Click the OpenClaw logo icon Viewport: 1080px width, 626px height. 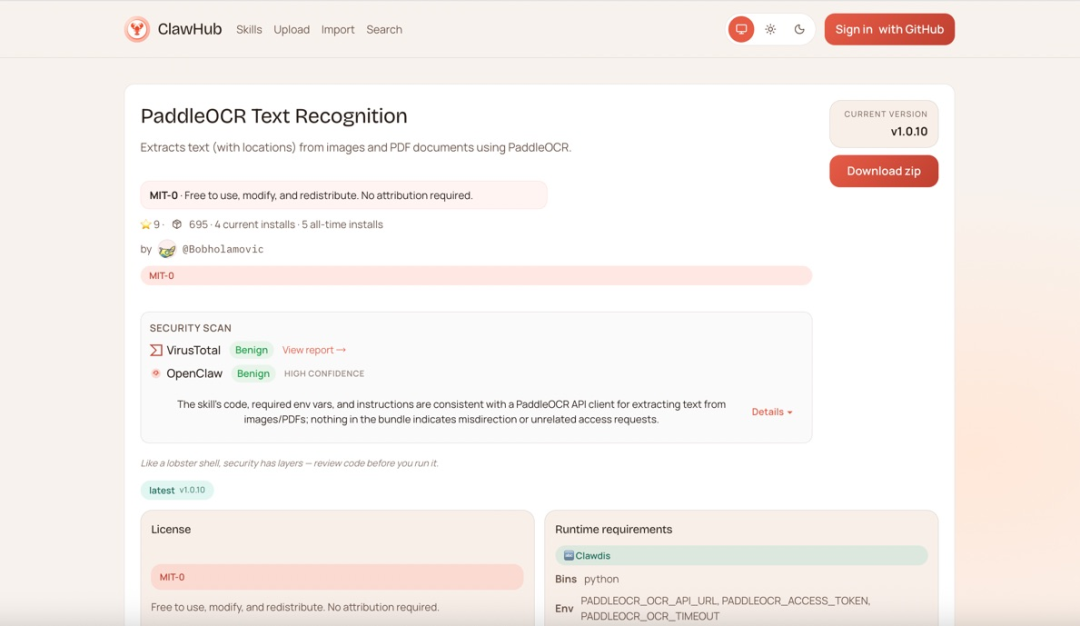click(x=156, y=373)
